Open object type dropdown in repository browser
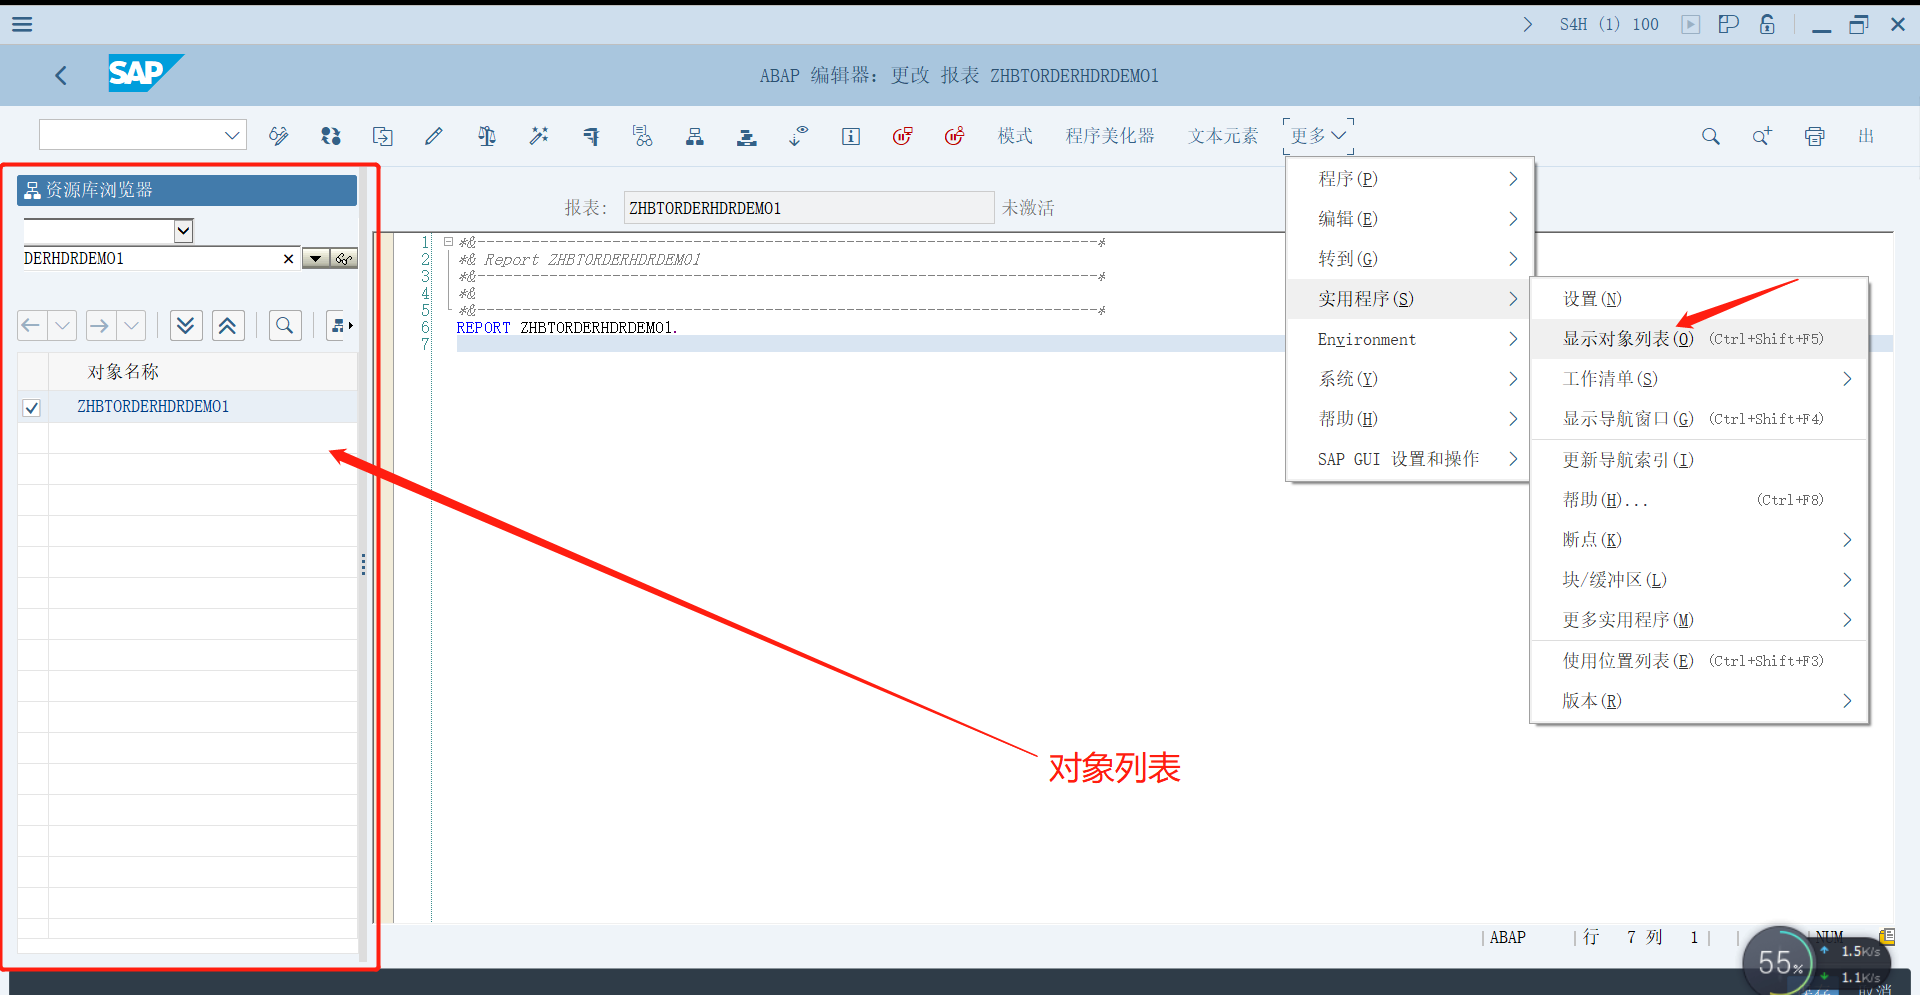The height and width of the screenshot is (995, 1920). 183,231
